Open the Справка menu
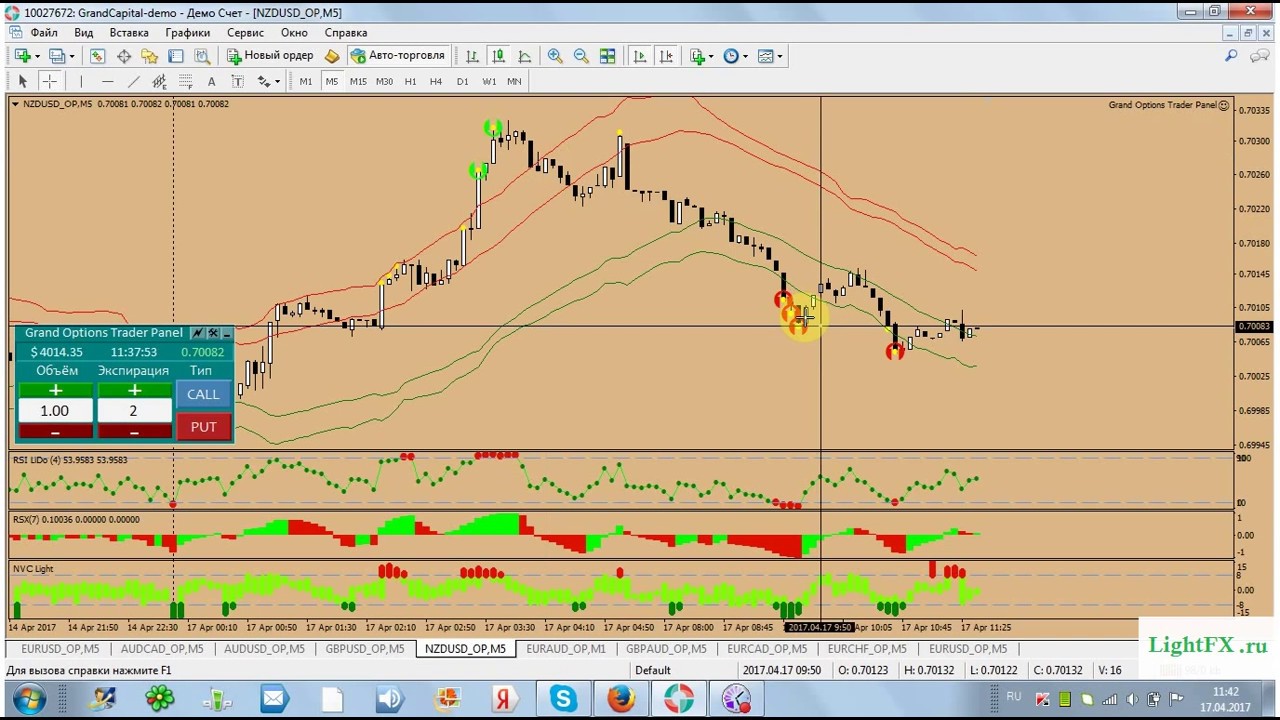1280x720 pixels. 346,33
